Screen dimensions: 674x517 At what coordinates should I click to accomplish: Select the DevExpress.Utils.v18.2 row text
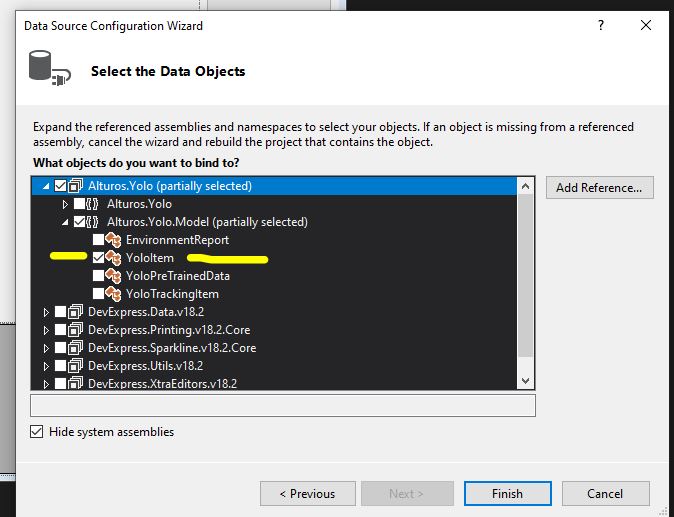[x=145, y=366]
